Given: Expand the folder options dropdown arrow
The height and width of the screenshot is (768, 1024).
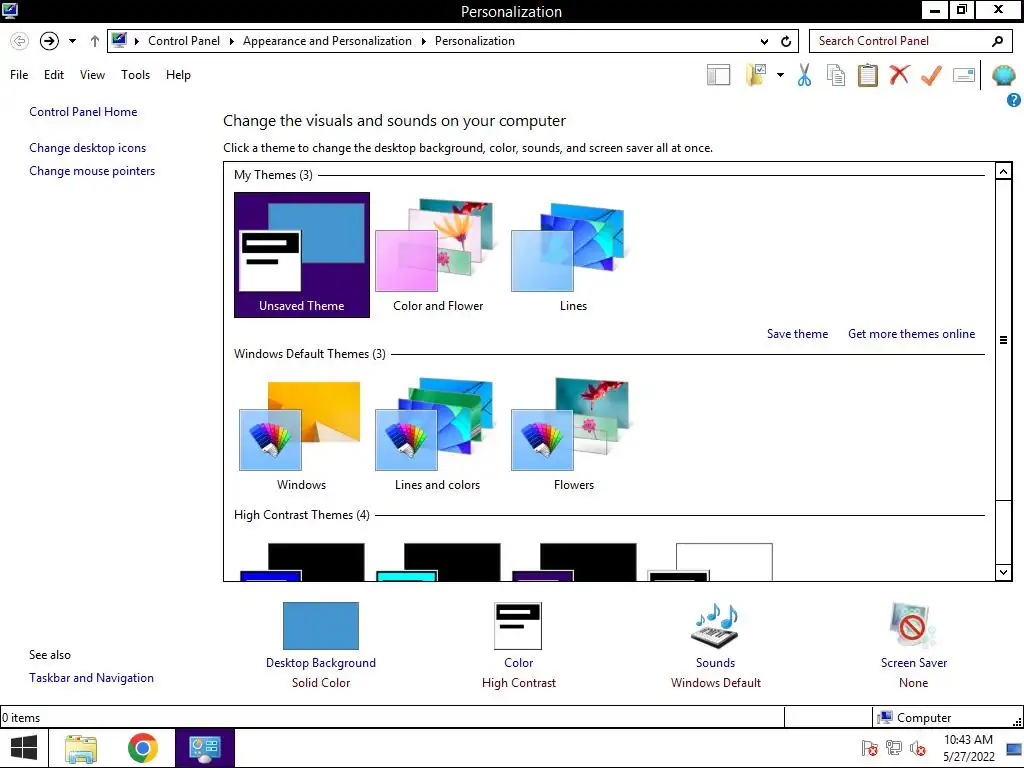Looking at the screenshot, I should pyautogui.click(x=780, y=75).
